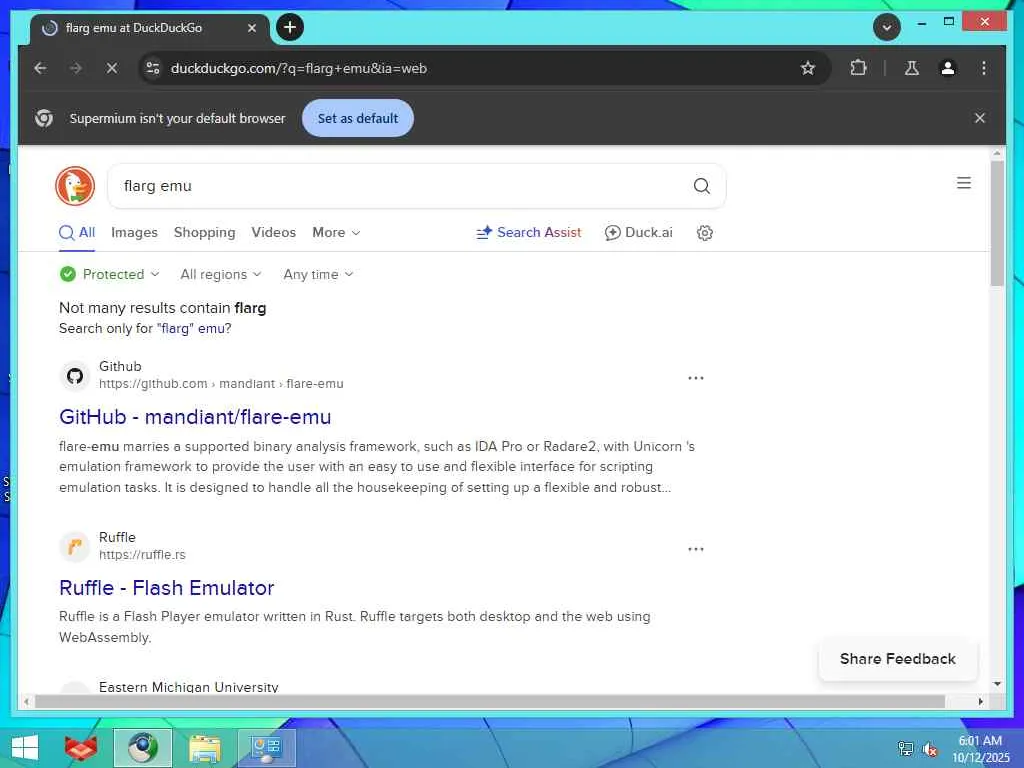This screenshot has height=768, width=1024.
Task: Stop loading the page
Action: point(112,68)
